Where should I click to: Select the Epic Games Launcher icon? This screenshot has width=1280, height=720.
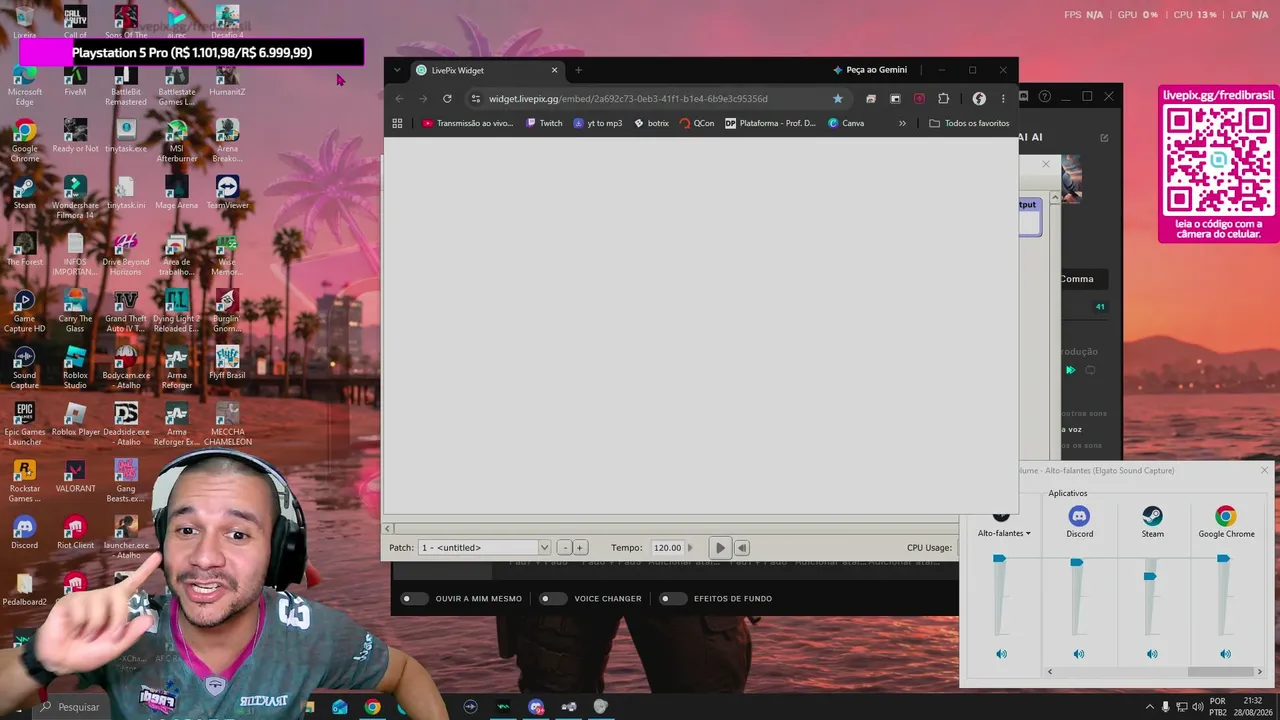(24, 425)
